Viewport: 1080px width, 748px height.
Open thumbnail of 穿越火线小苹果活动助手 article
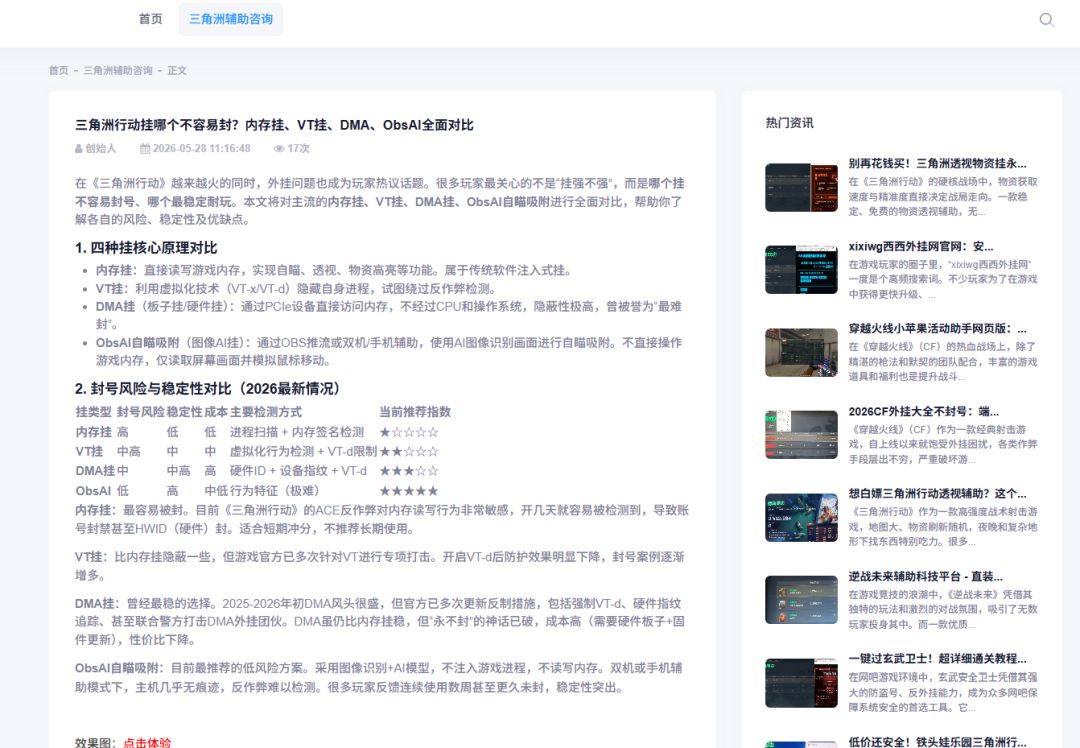pyautogui.click(x=801, y=353)
